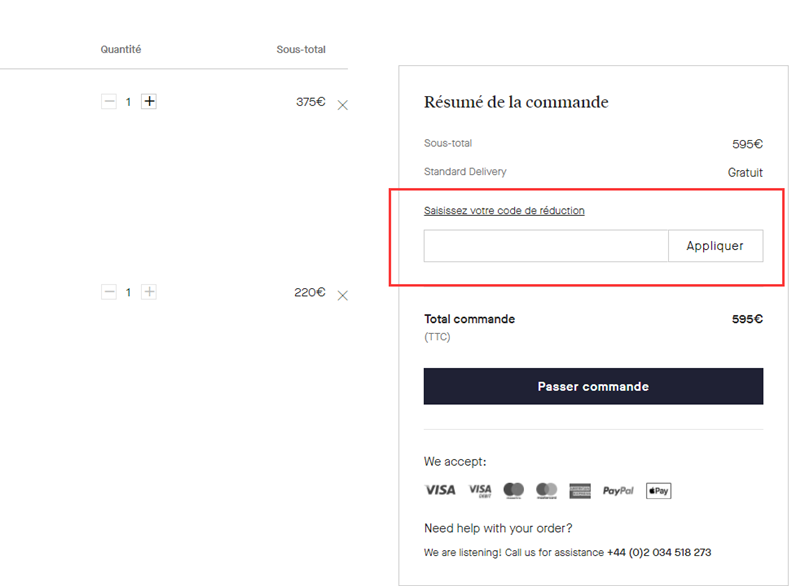Click minus button for the 220€ item

pyautogui.click(x=109, y=292)
